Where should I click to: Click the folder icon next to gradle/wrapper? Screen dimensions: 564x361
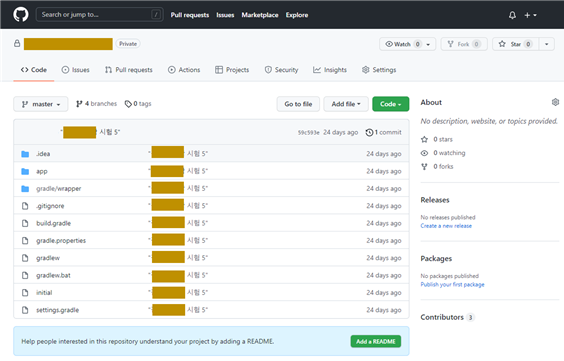pyautogui.click(x=25, y=188)
